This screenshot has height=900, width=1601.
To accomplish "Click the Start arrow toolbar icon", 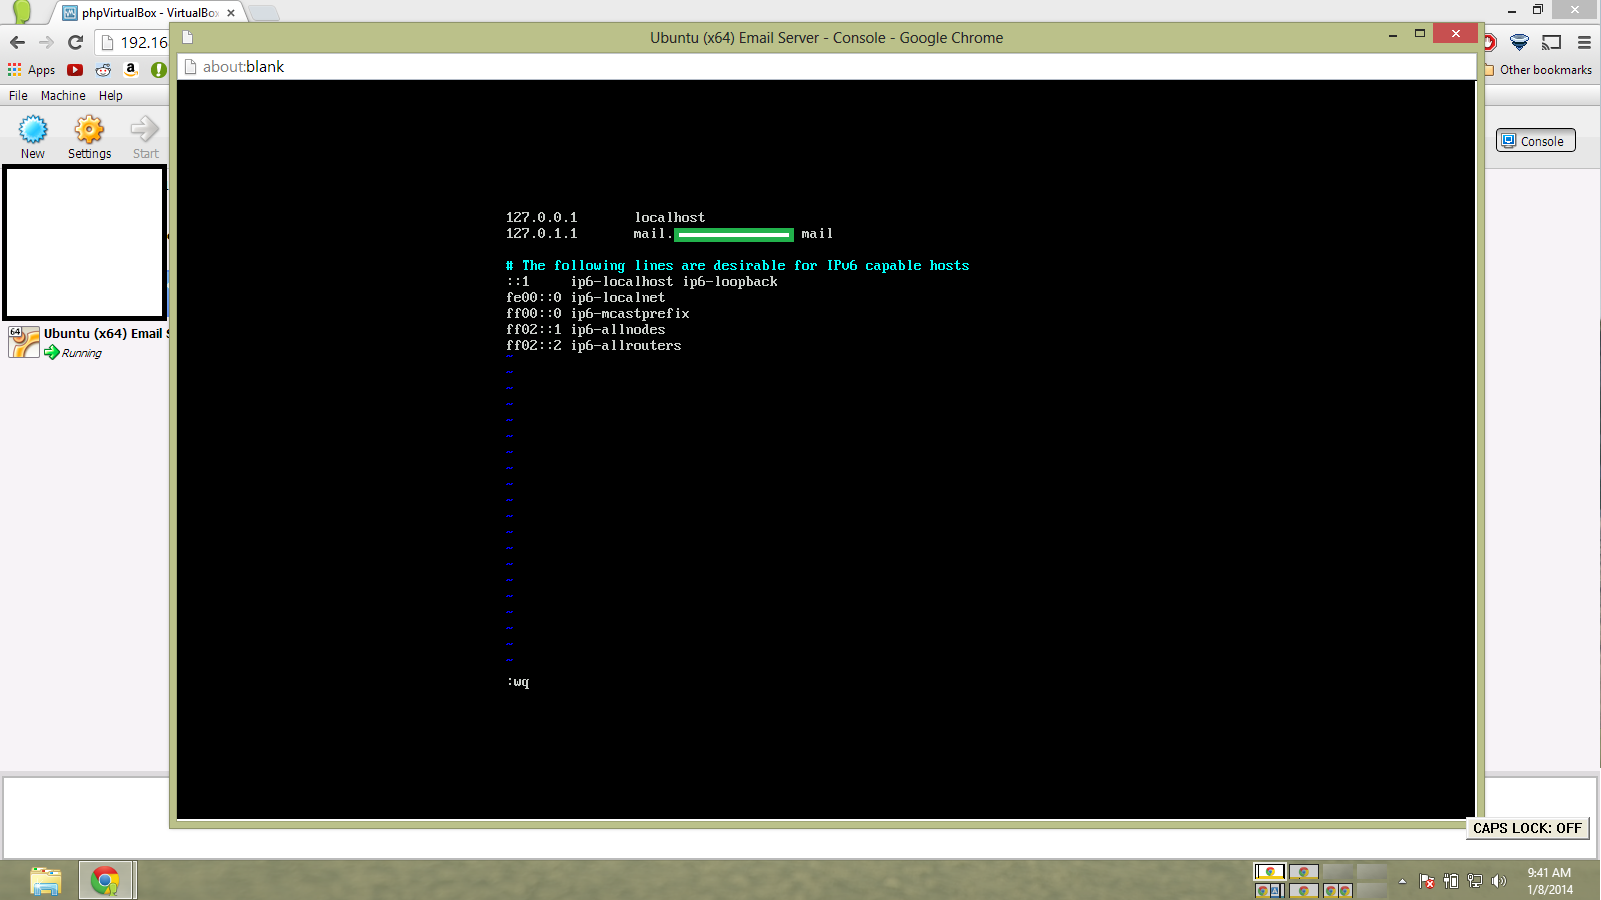I will pos(145,130).
